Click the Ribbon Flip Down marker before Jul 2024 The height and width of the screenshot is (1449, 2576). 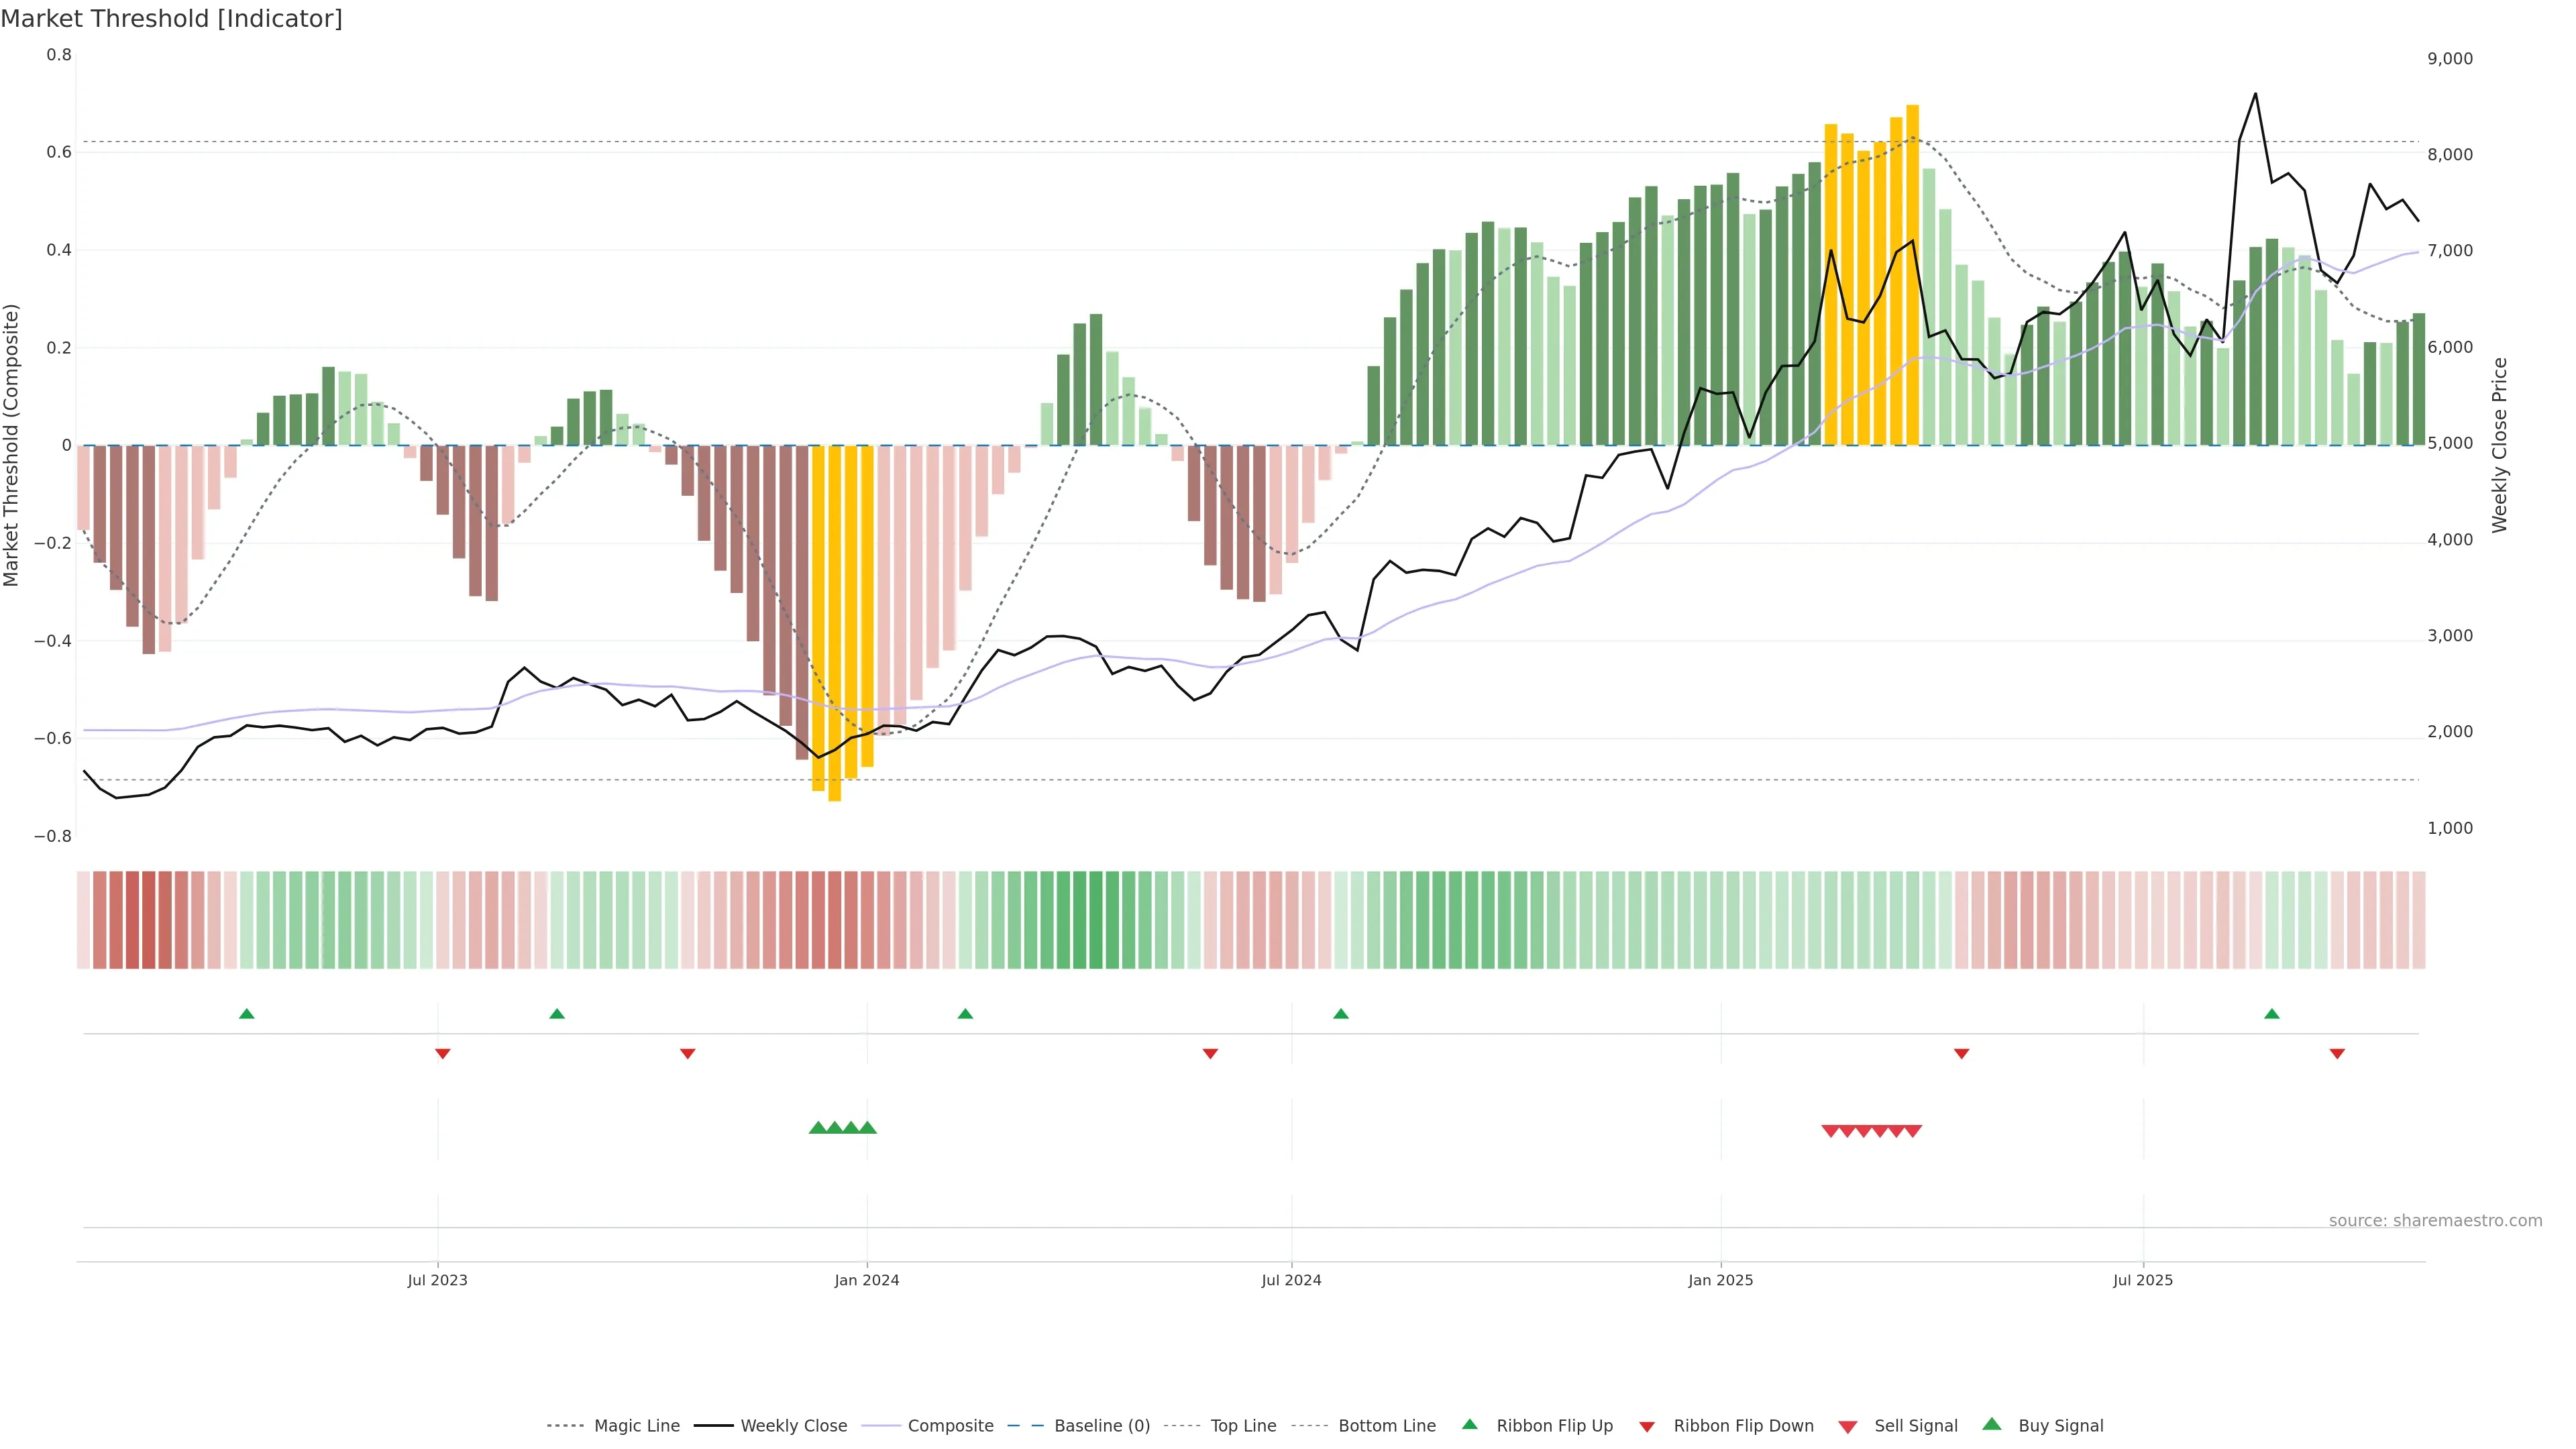[x=1210, y=1053]
